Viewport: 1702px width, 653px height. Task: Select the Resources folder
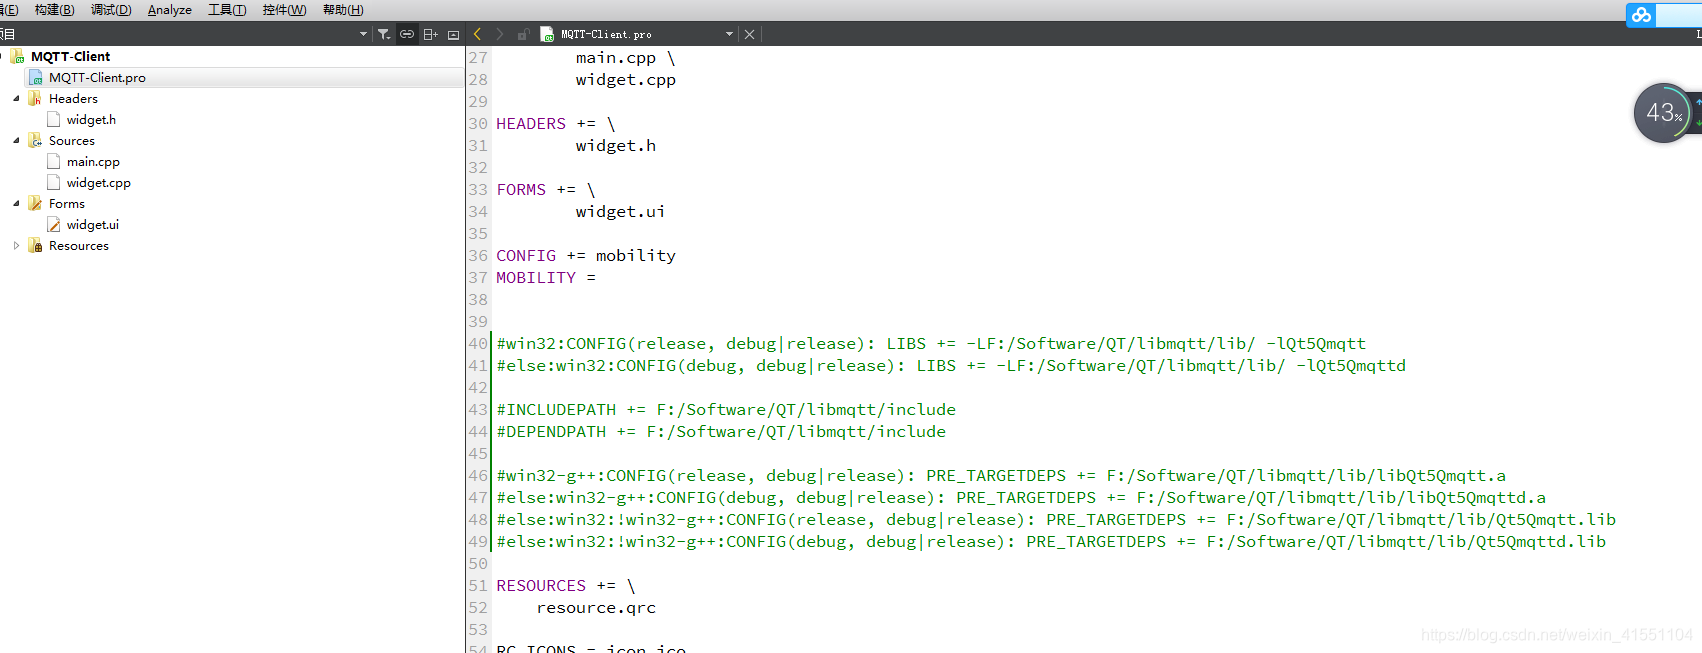pyautogui.click(x=79, y=246)
